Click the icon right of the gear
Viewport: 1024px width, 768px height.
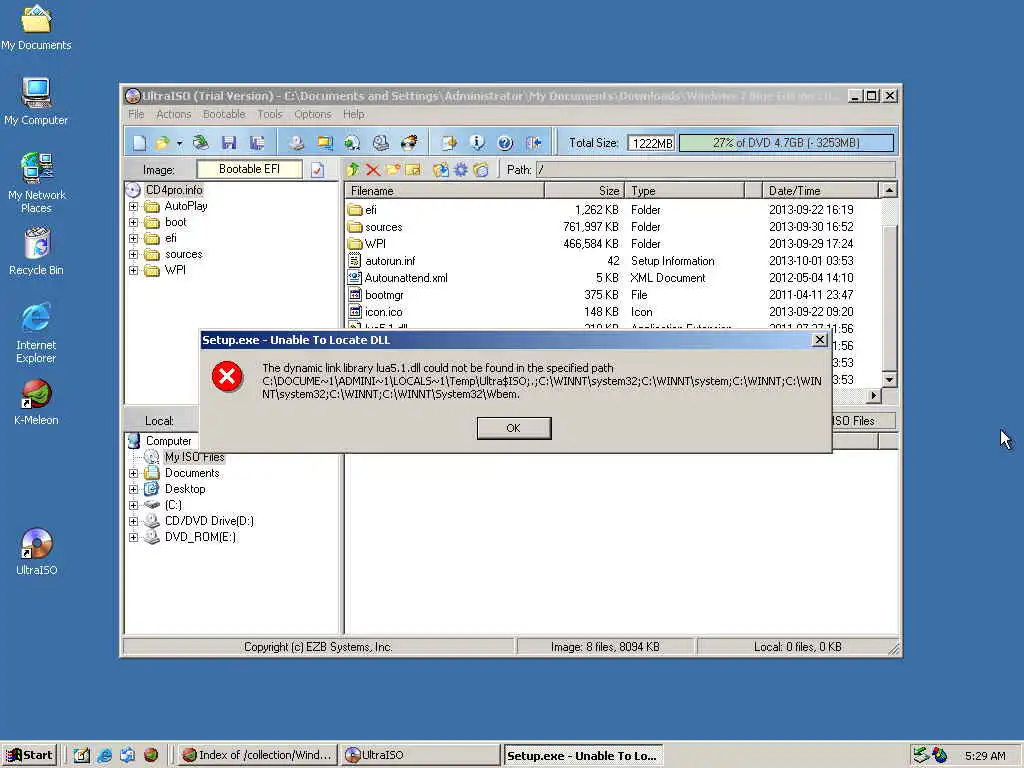click(481, 170)
